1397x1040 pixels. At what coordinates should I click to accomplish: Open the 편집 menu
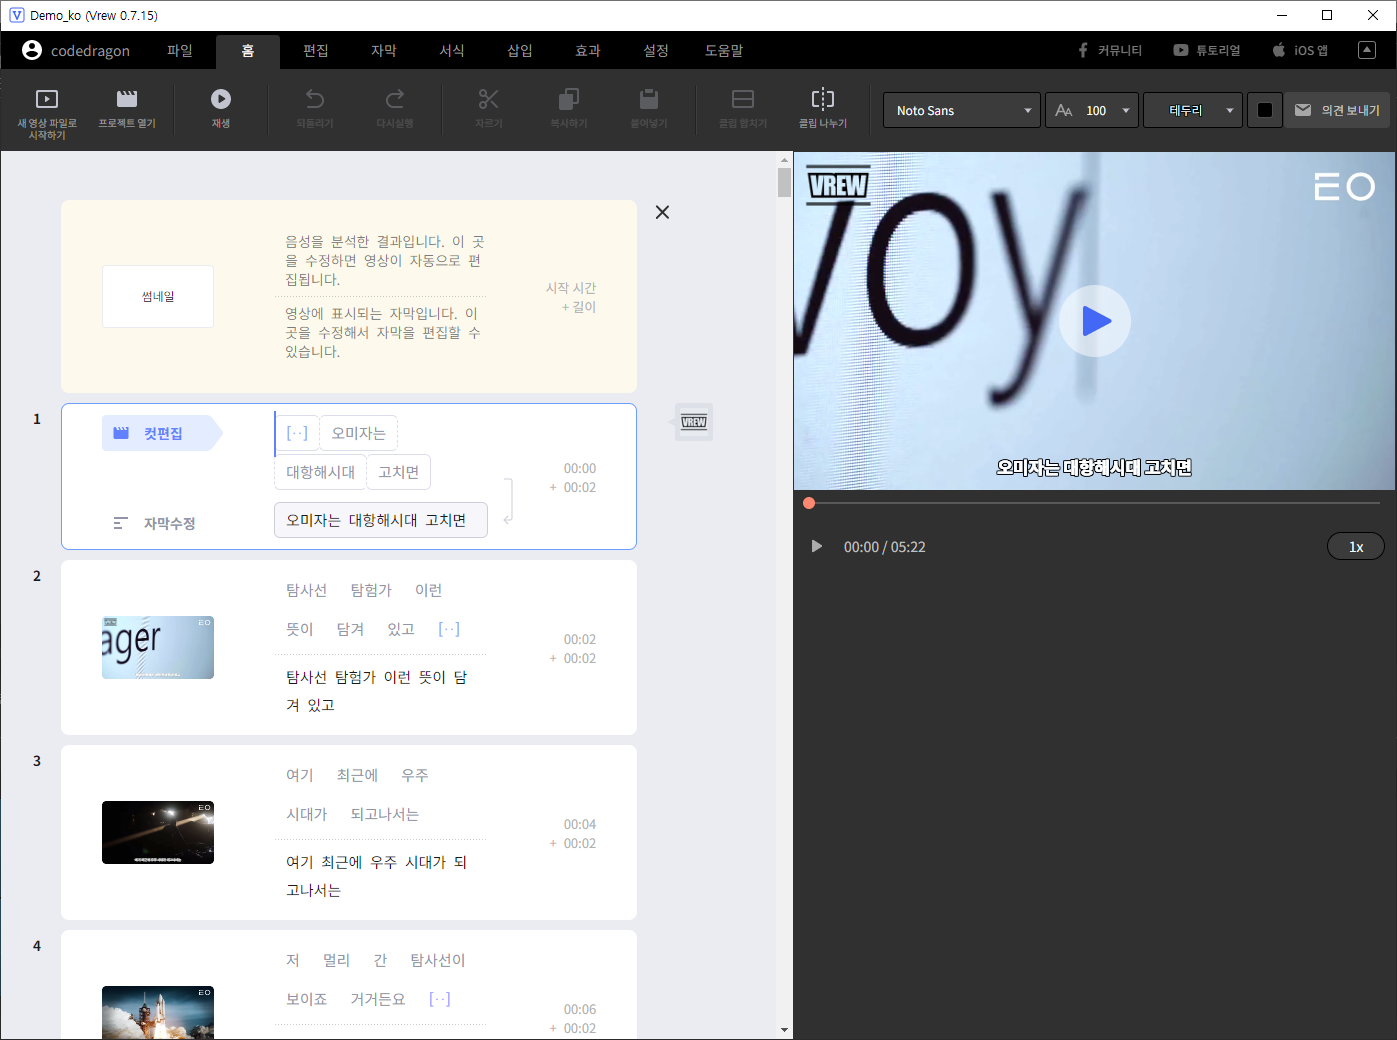pyautogui.click(x=316, y=50)
